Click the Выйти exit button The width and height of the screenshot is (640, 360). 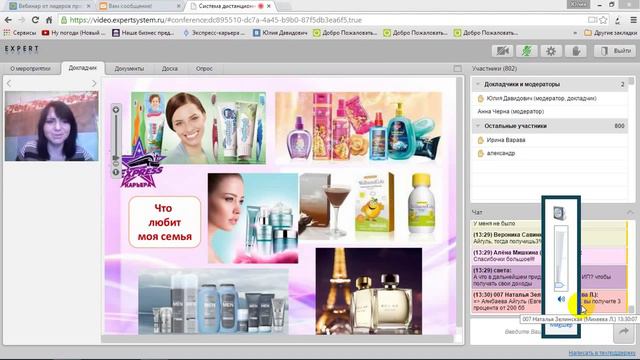click(614, 51)
